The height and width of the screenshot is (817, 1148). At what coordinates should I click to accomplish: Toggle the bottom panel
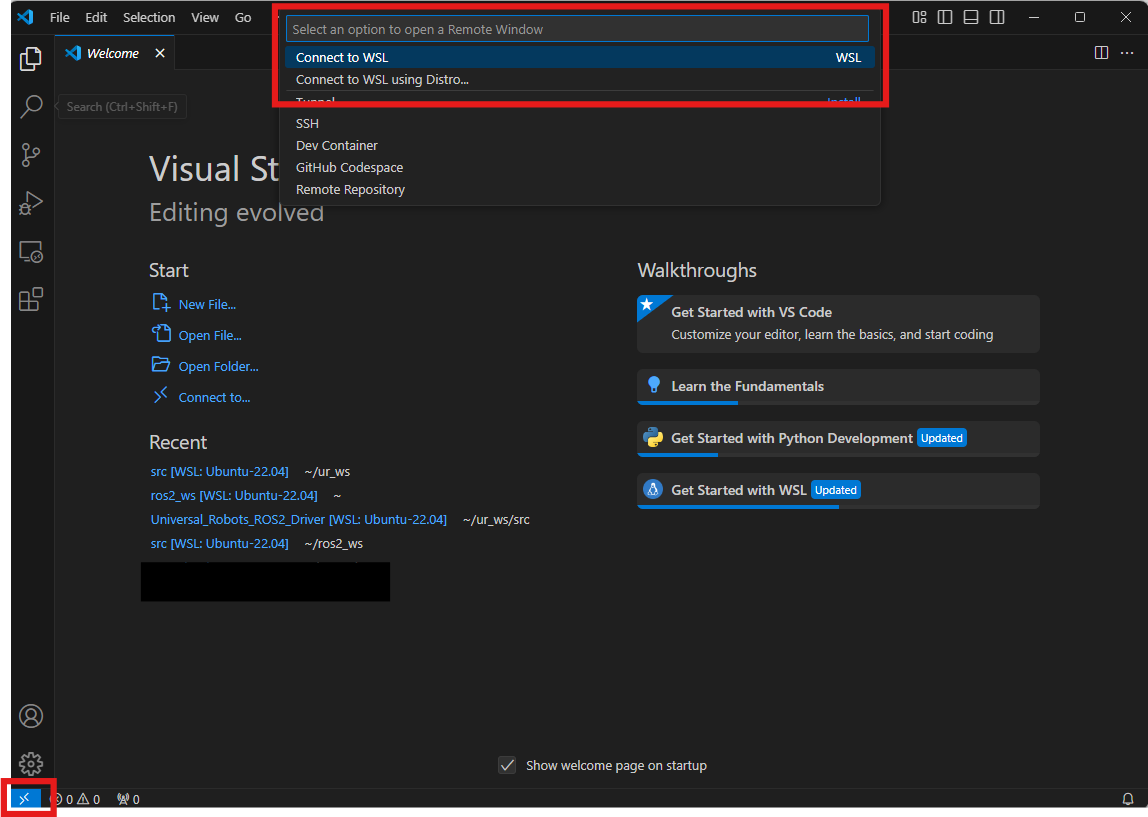click(971, 17)
